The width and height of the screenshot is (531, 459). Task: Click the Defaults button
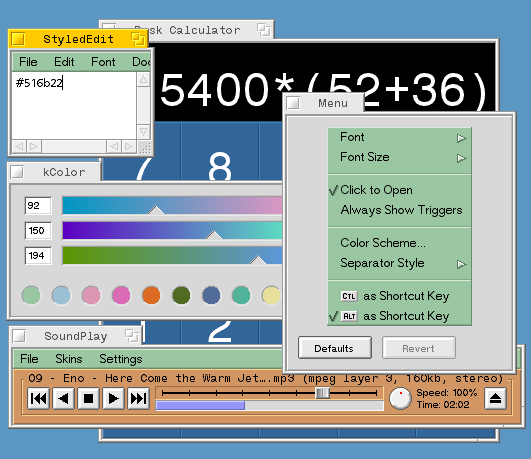point(335,348)
